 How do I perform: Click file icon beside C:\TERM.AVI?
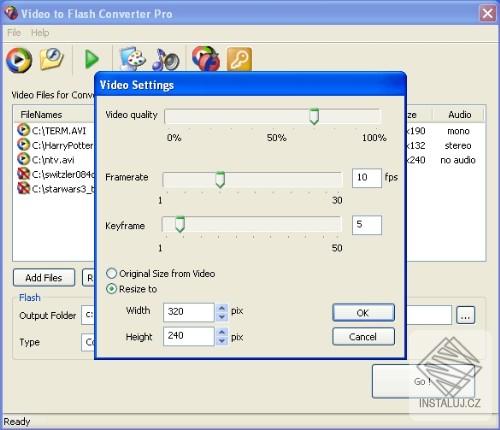(x=23, y=130)
